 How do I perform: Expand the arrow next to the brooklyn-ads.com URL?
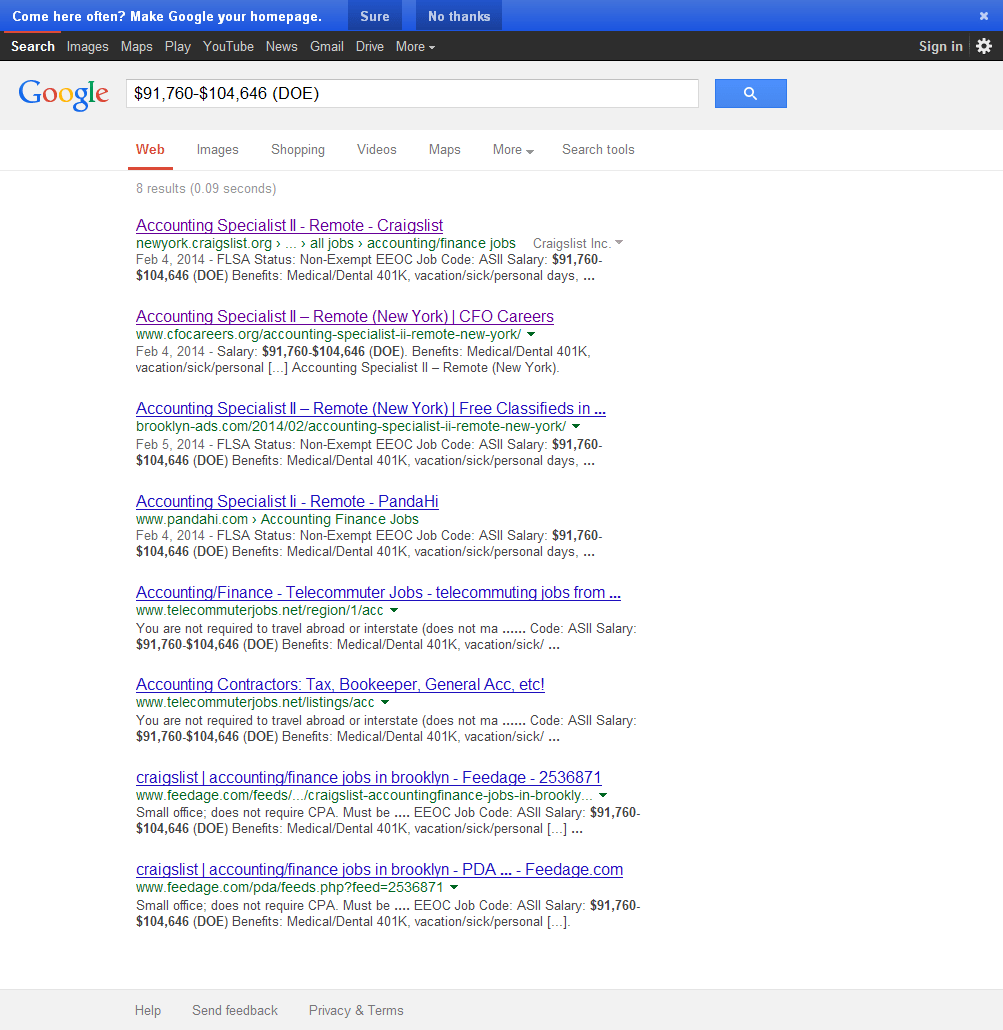pos(576,426)
